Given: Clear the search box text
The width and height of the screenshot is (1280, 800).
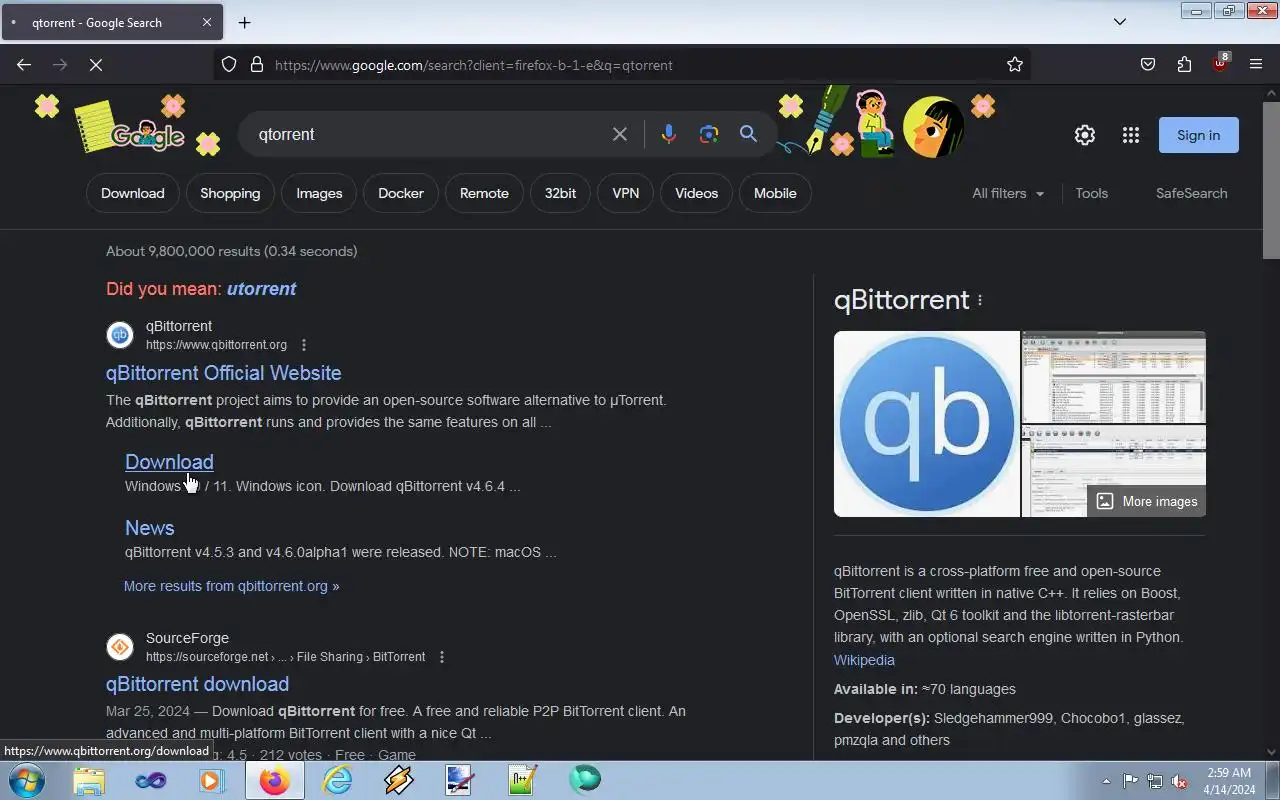Looking at the screenshot, I should tap(620, 134).
